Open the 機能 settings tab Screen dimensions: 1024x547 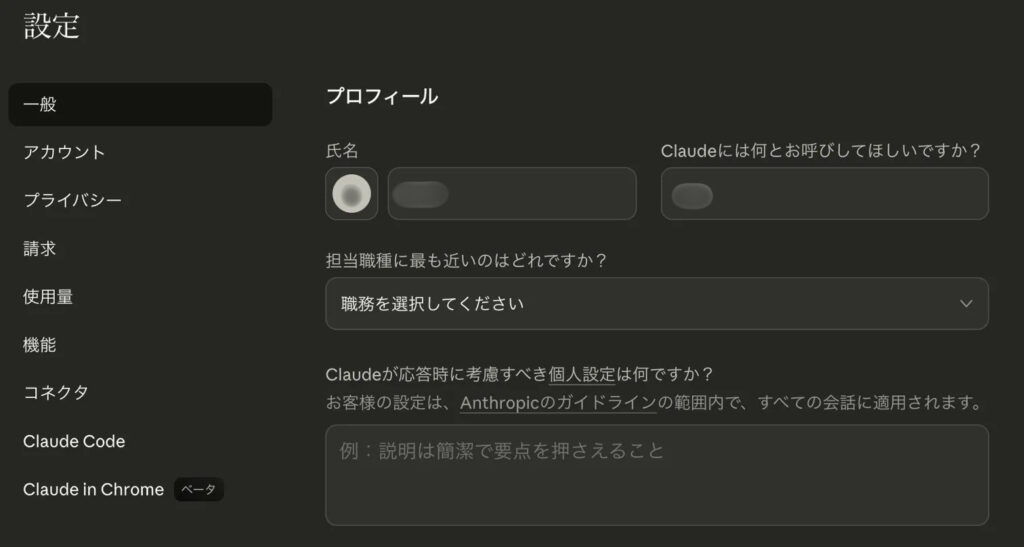(x=40, y=345)
